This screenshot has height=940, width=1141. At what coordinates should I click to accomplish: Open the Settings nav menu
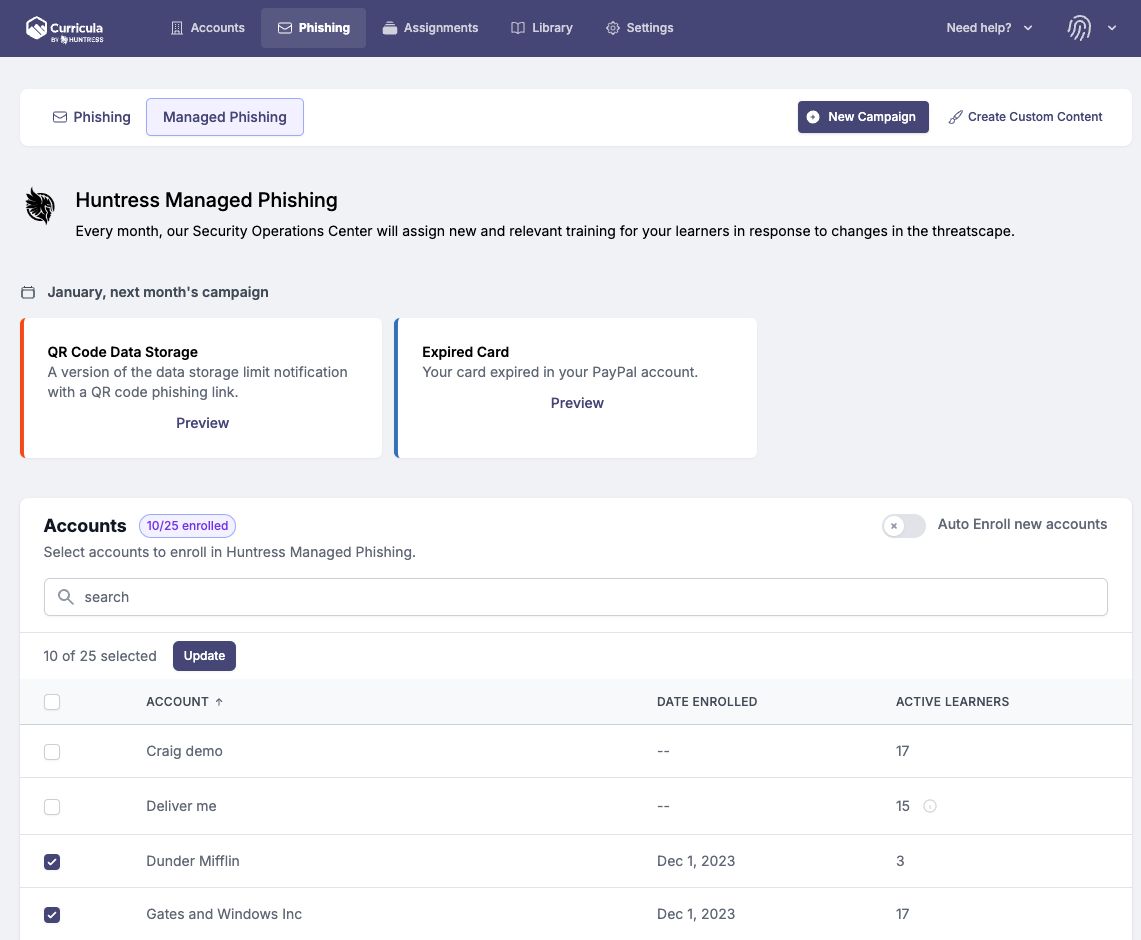[x=640, y=28]
